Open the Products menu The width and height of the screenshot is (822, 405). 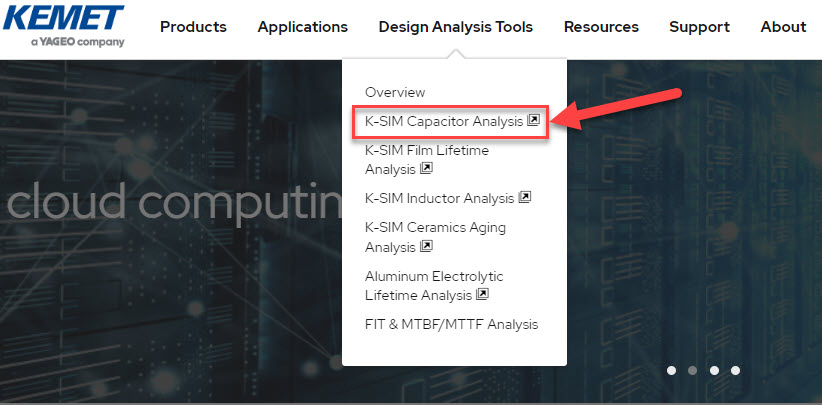coord(193,27)
